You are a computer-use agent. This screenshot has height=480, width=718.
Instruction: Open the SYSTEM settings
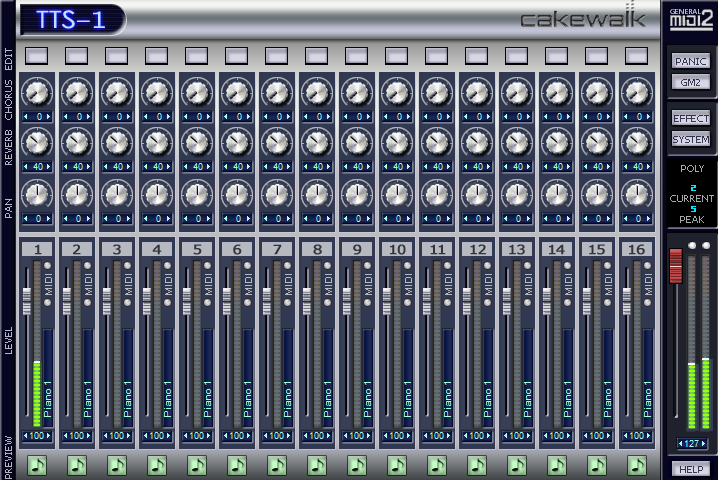tap(691, 139)
